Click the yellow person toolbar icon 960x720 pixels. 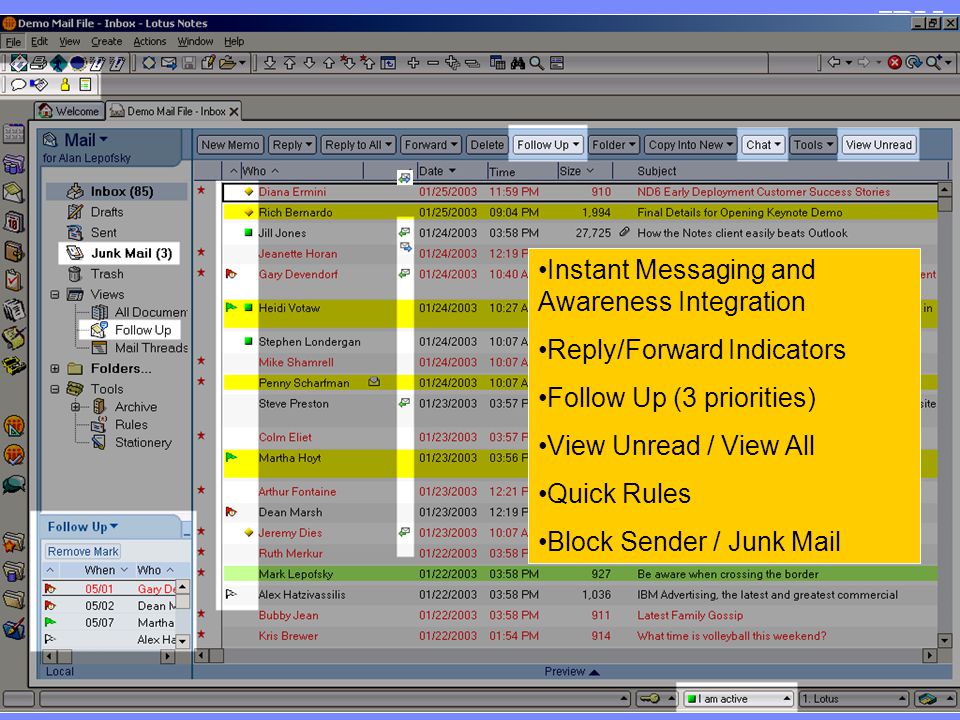[x=65, y=84]
